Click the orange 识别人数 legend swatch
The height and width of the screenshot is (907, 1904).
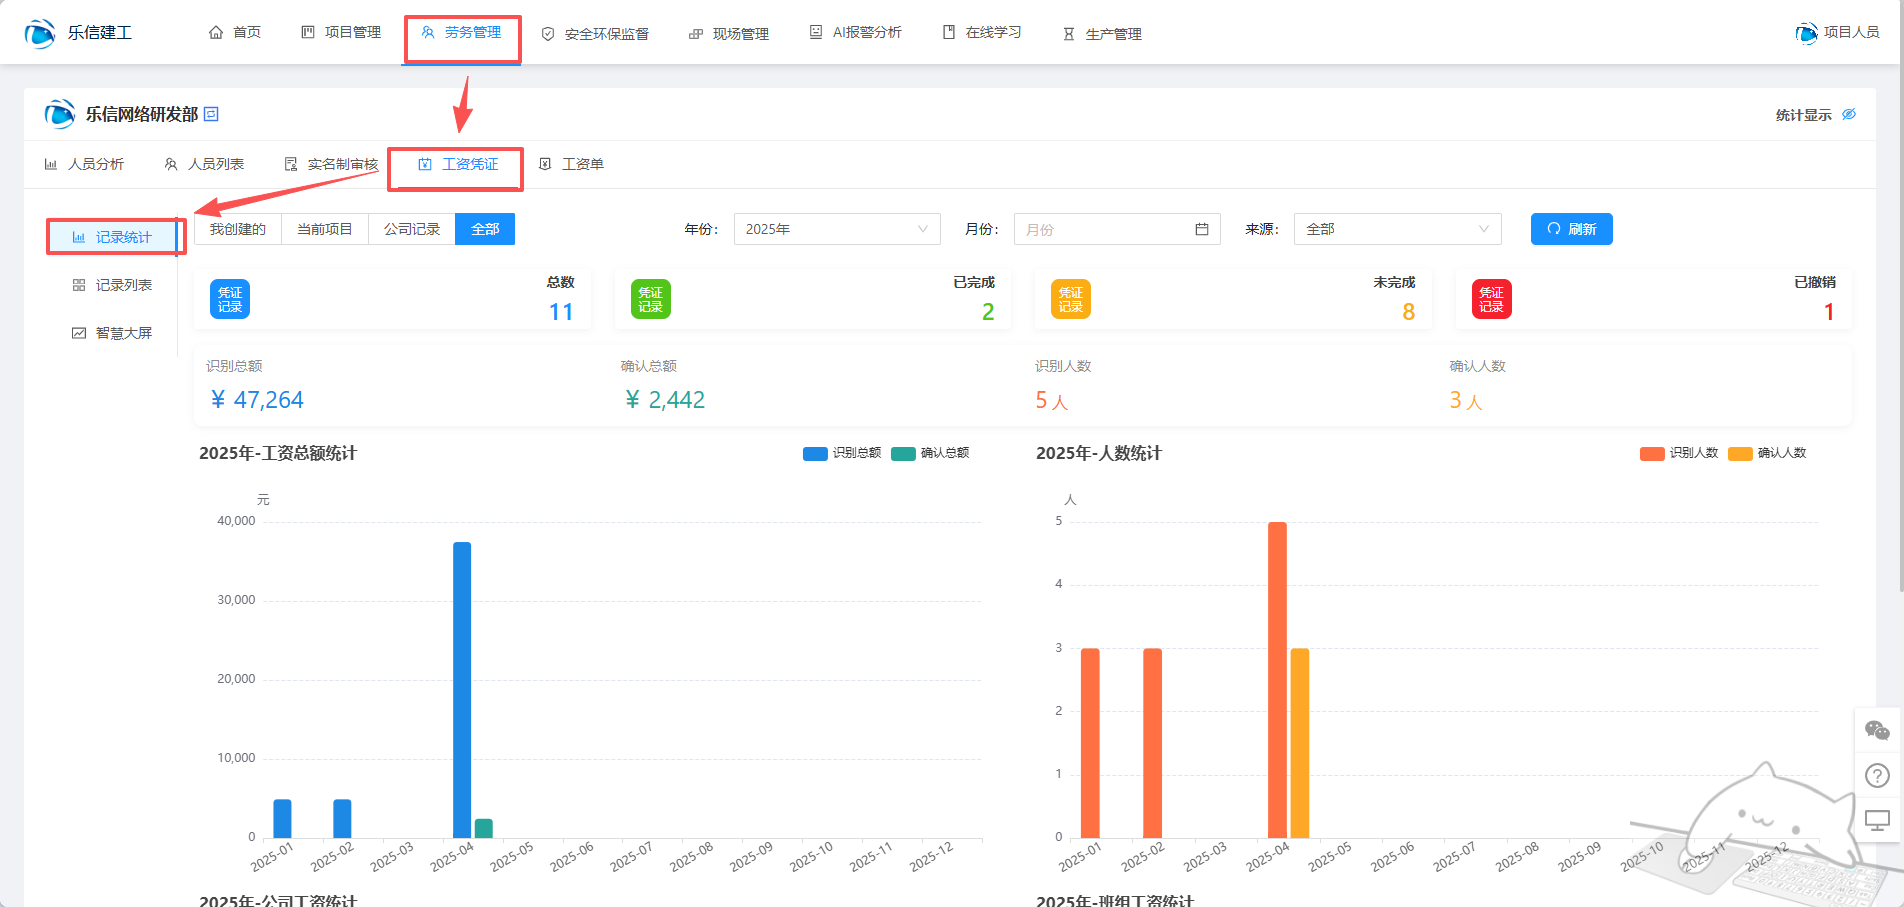(1652, 453)
